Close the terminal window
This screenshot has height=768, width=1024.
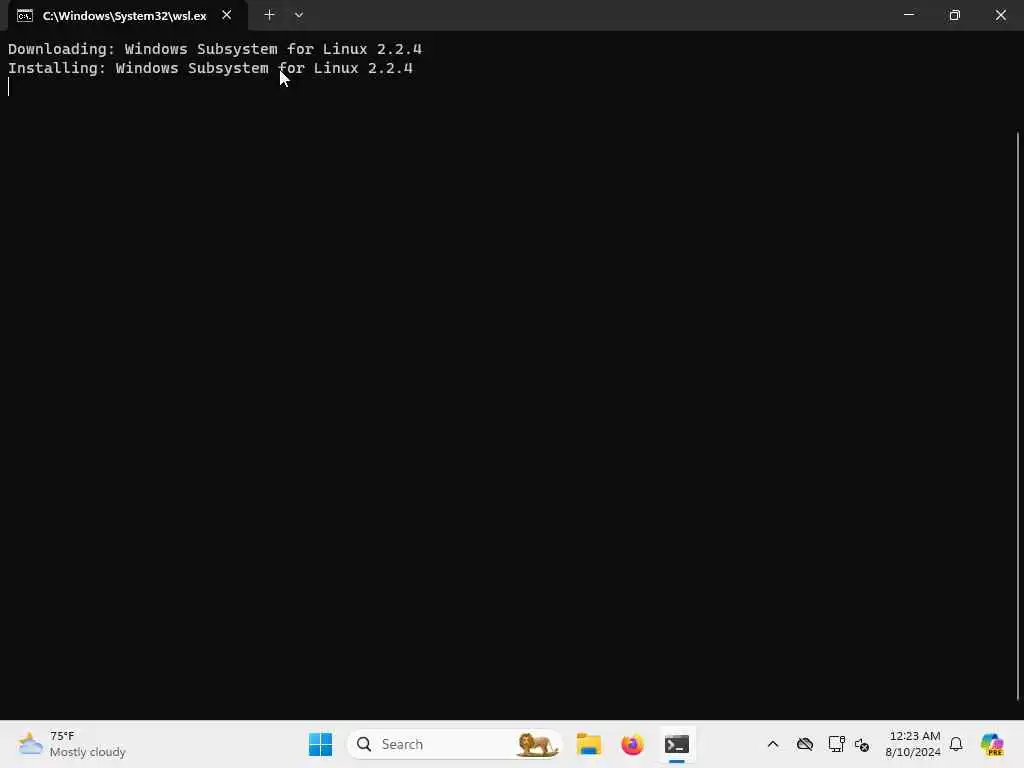[1000, 14]
